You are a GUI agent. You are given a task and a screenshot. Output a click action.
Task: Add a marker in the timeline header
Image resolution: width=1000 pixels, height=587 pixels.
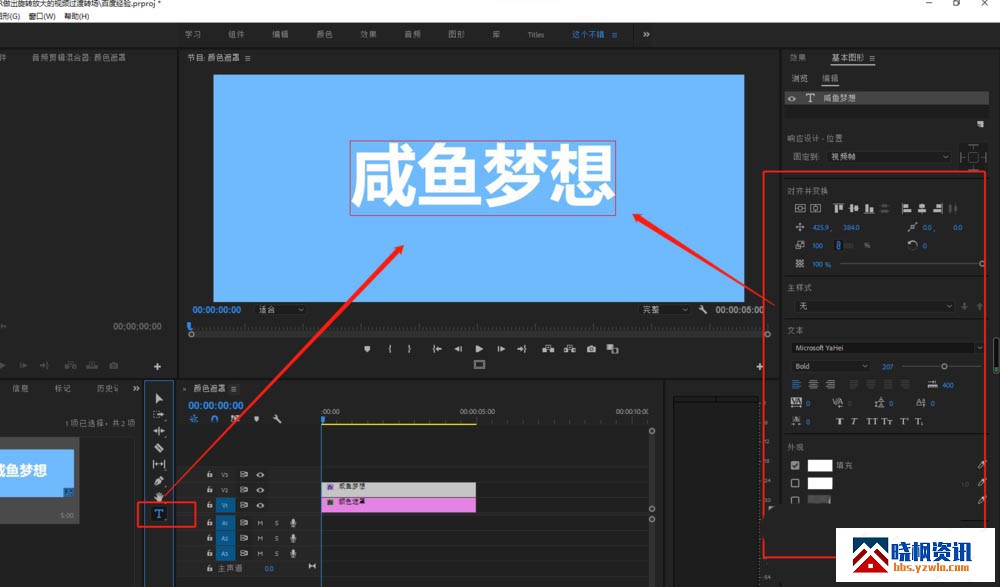256,419
